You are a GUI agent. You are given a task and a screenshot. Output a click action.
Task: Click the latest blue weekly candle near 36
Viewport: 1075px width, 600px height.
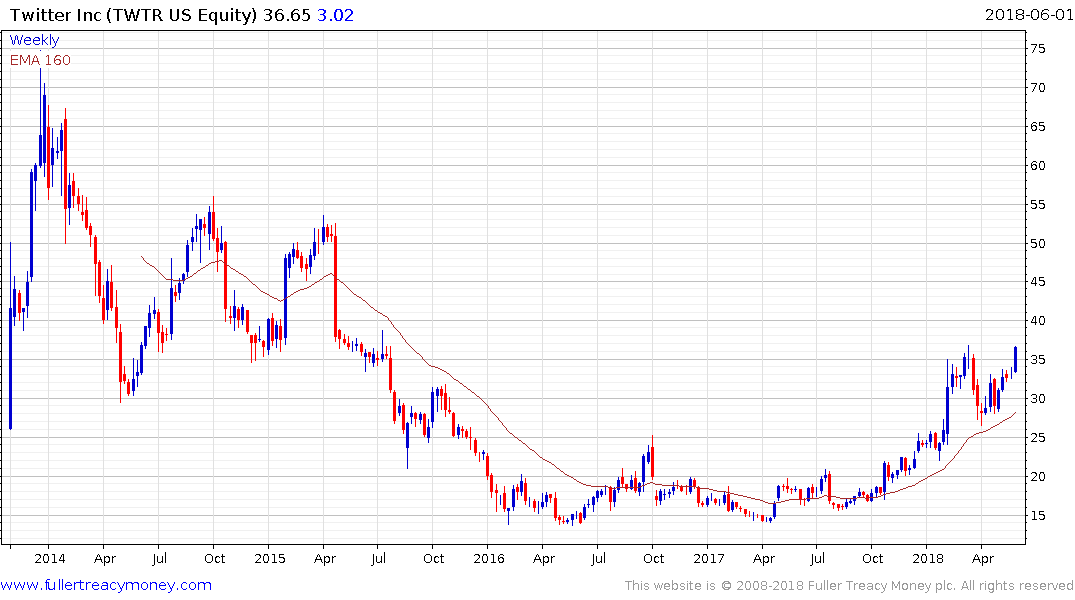[x=1015, y=359]
